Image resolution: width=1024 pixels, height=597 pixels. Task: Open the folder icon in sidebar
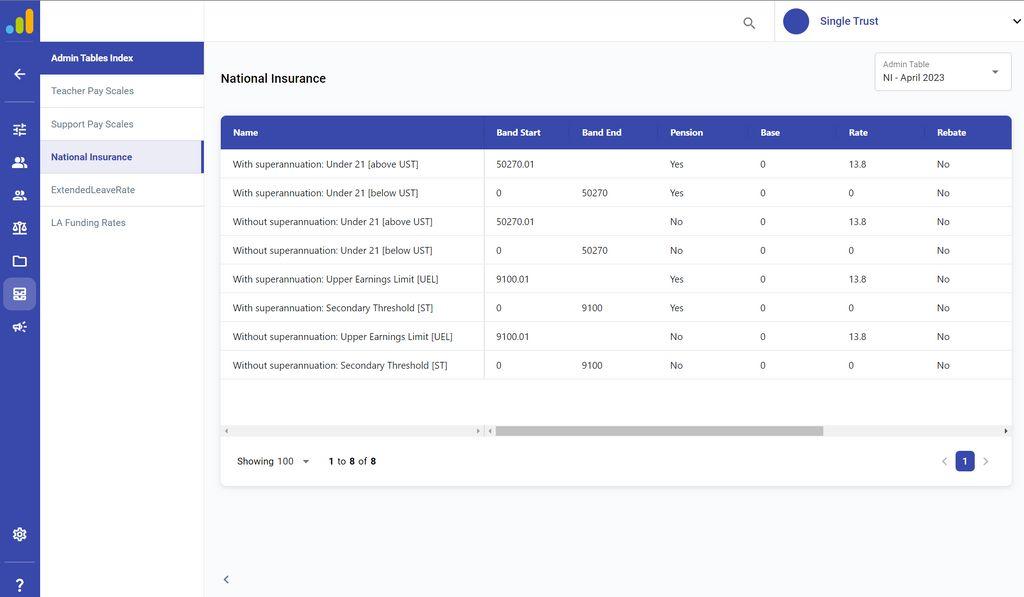coord(20,261)
